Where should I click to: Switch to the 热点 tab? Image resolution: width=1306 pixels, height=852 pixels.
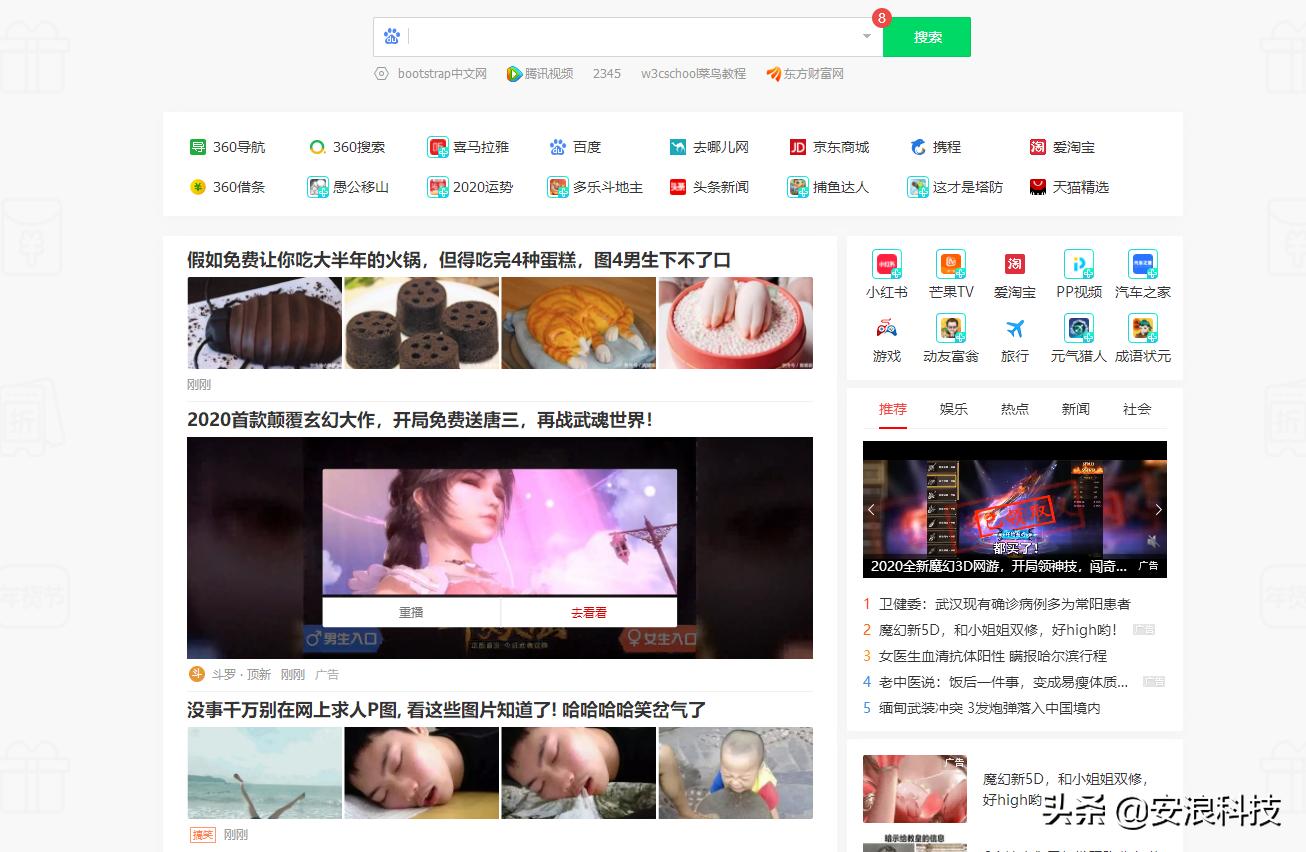[x=1014, y=408]
